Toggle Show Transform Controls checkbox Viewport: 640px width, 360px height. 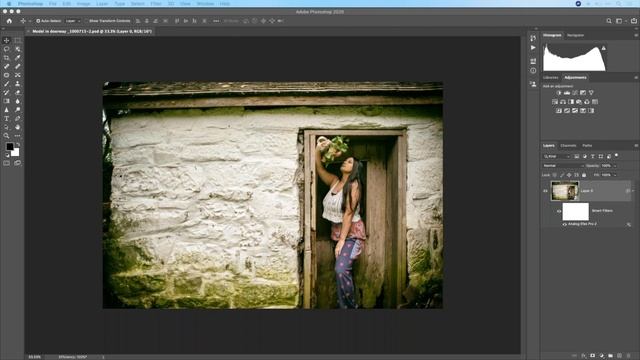click(x=87, y=21)
